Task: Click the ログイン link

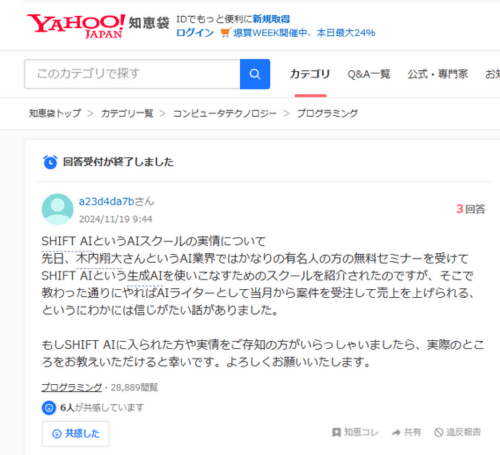Action: 195,33
